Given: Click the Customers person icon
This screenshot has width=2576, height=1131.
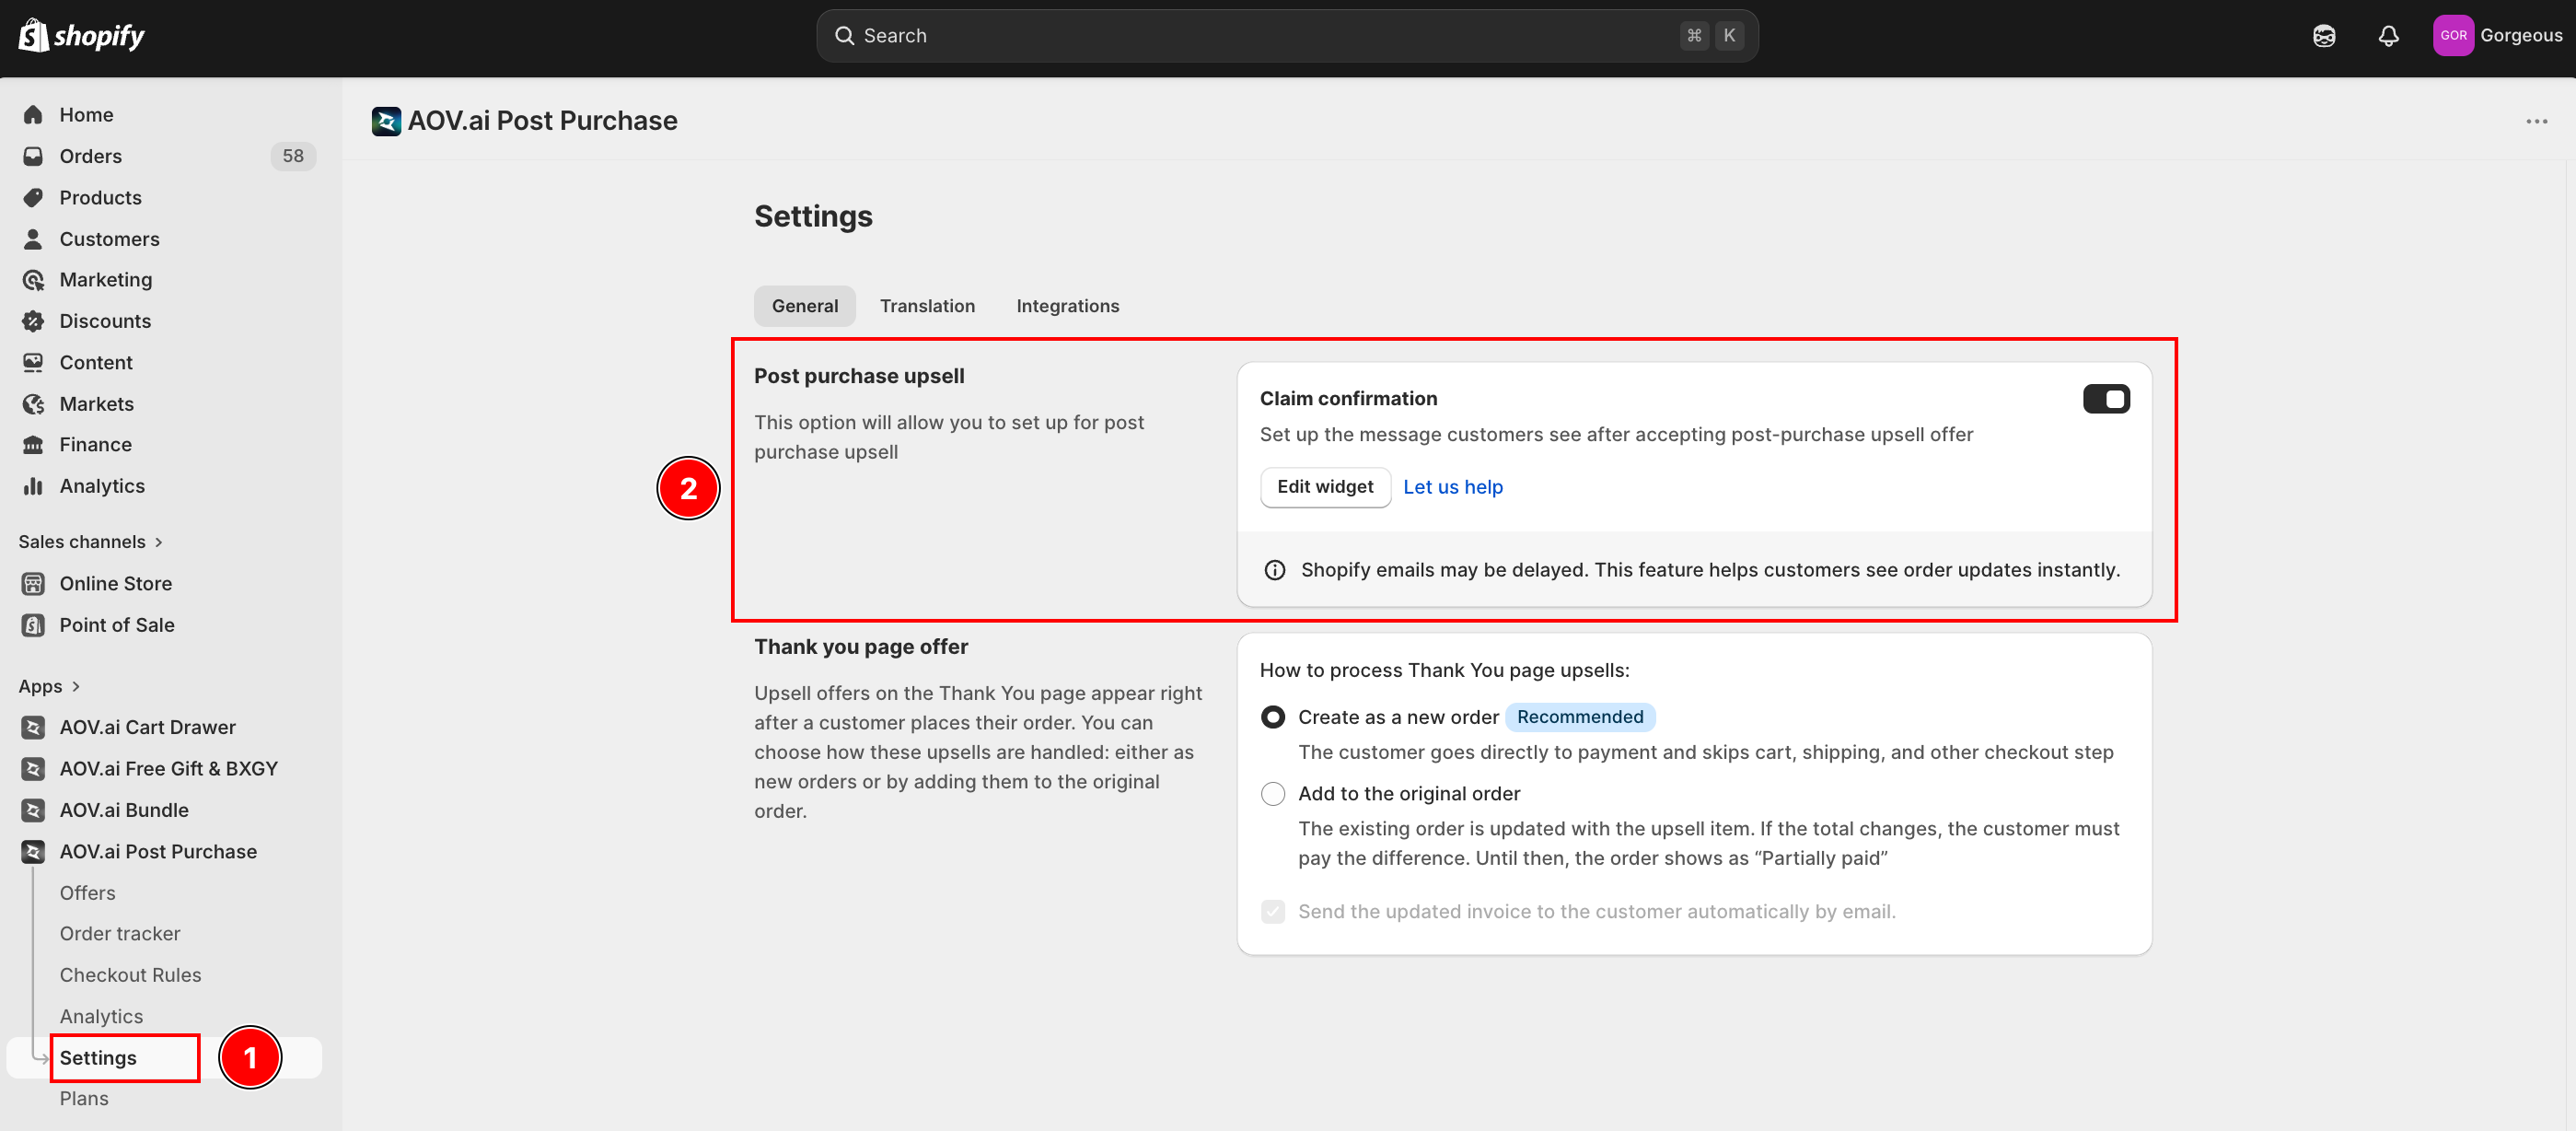Looking at the screenshot, I should click(33, 239).
